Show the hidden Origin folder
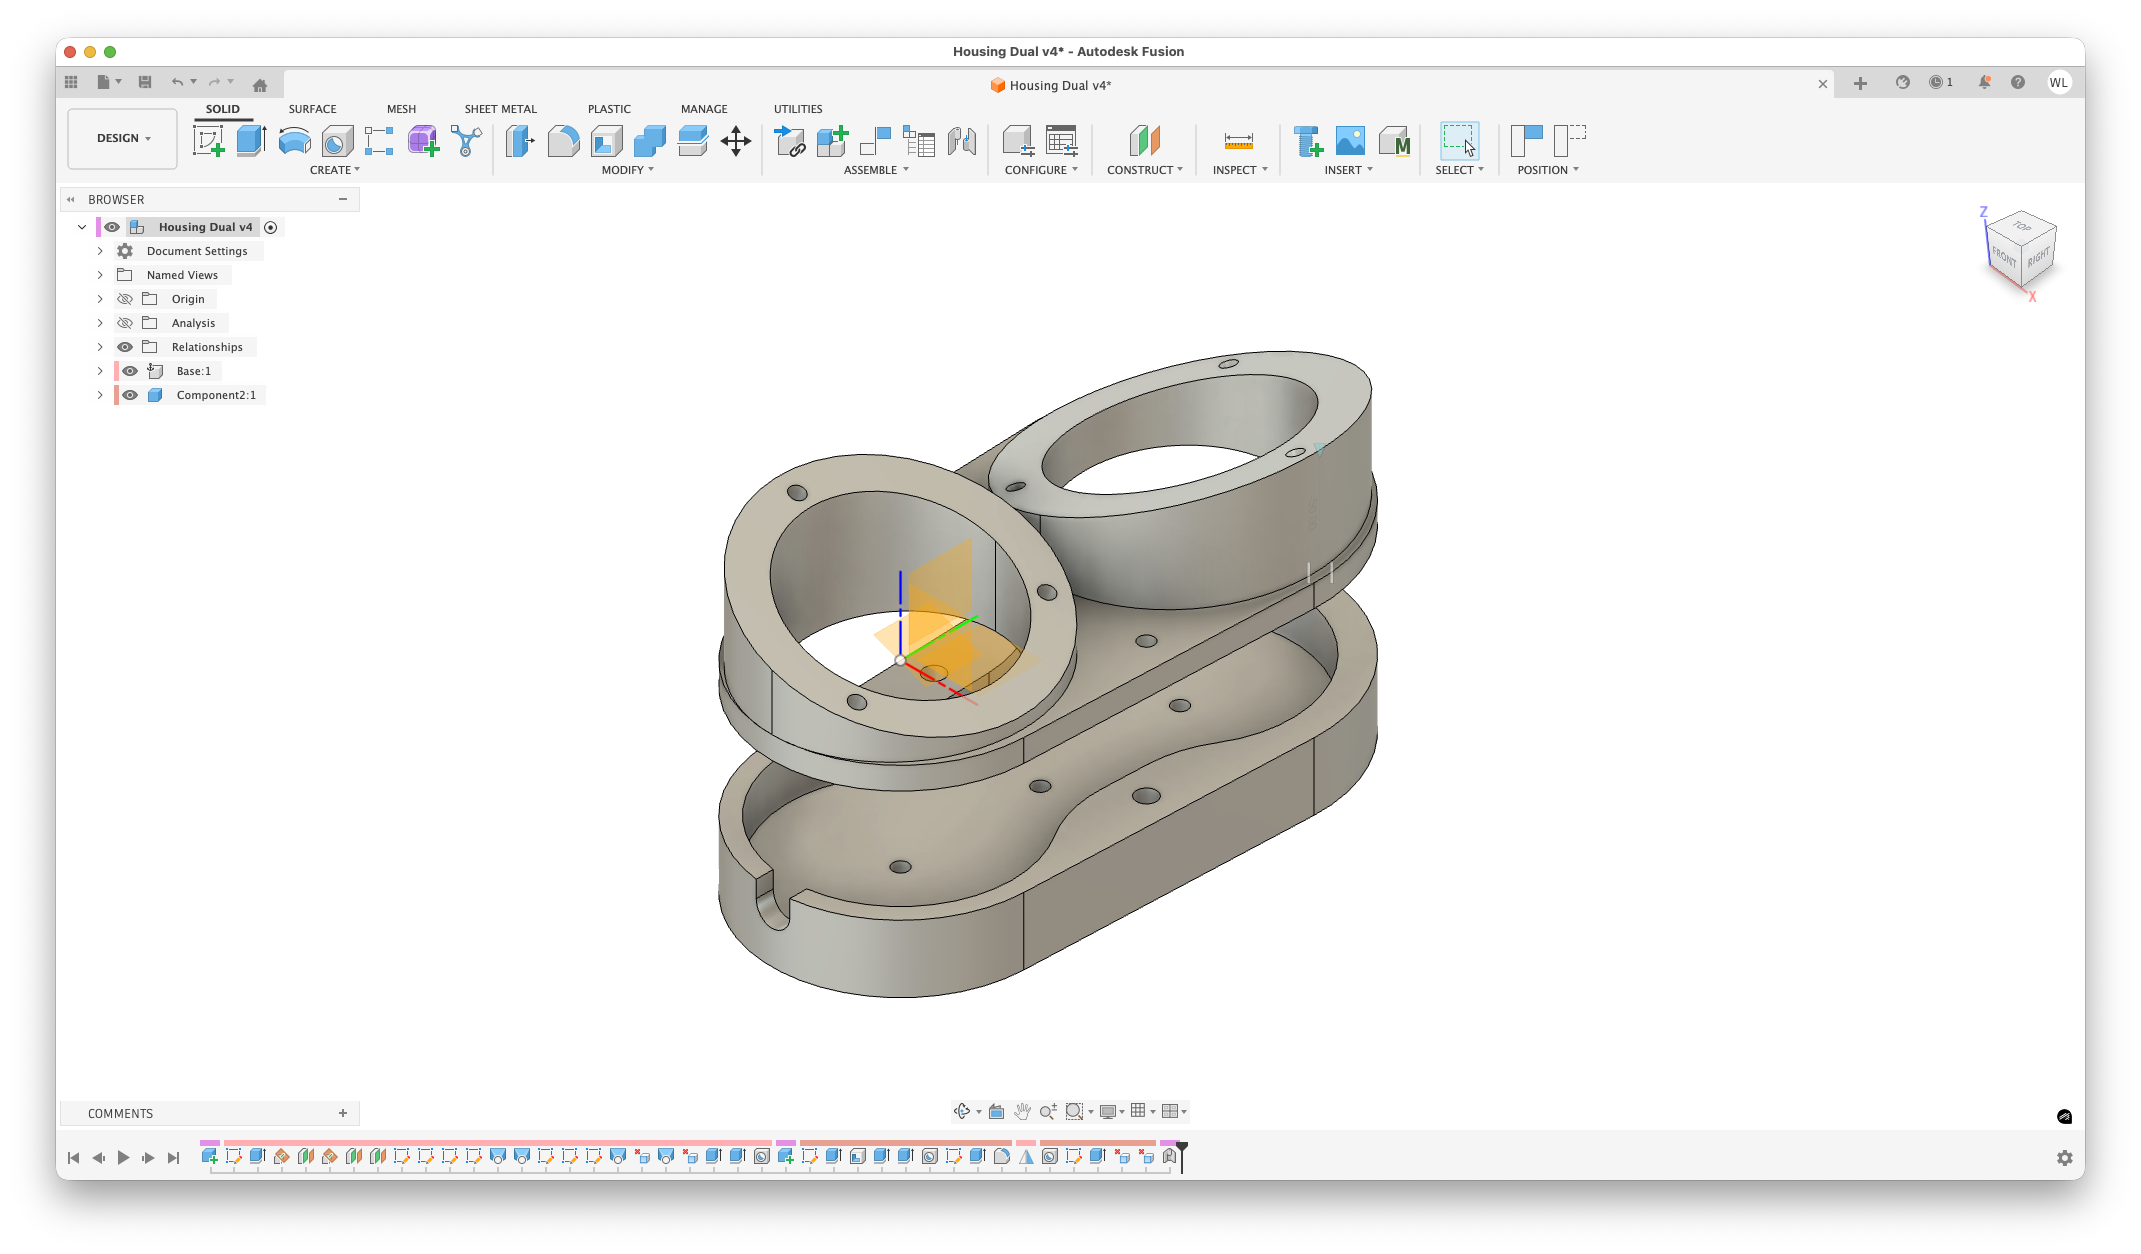This screenshot has height=1254, width=2141. coord(125,299)
